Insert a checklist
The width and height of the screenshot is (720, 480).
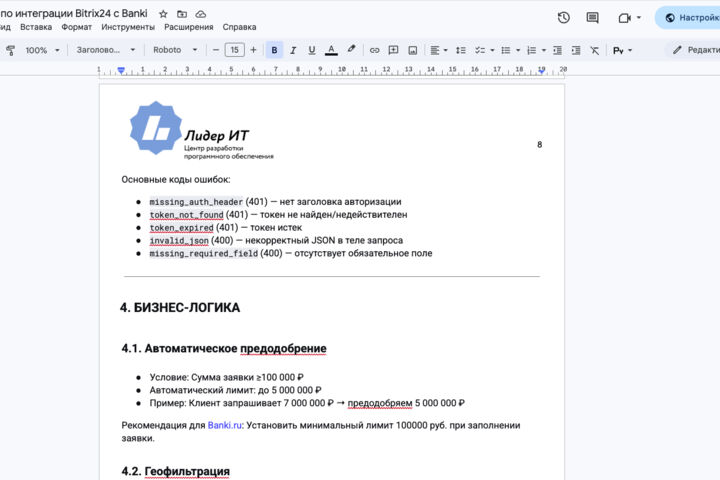point(480,50)
